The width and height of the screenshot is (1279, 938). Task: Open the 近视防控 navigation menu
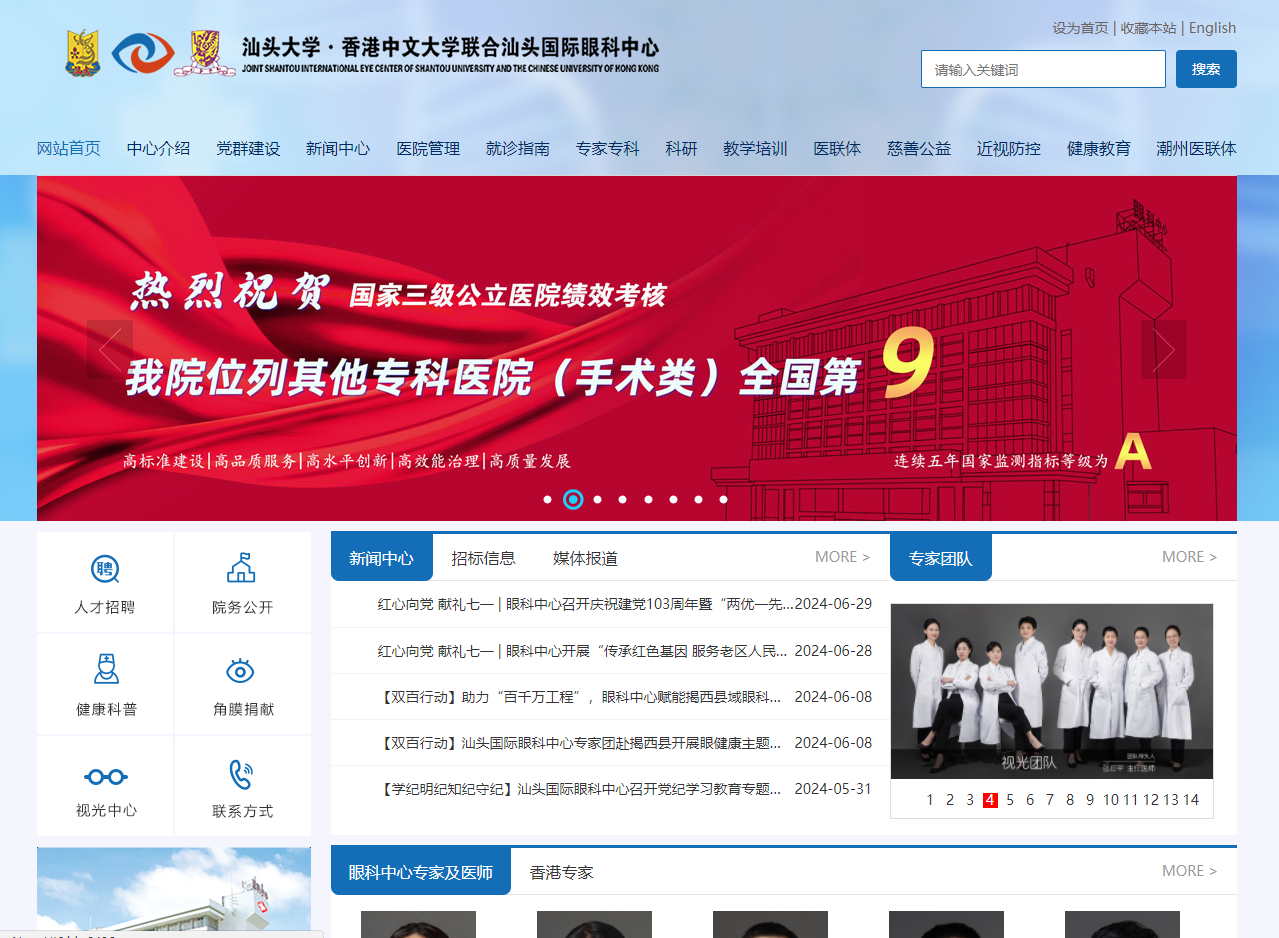tap(1009, 149)
